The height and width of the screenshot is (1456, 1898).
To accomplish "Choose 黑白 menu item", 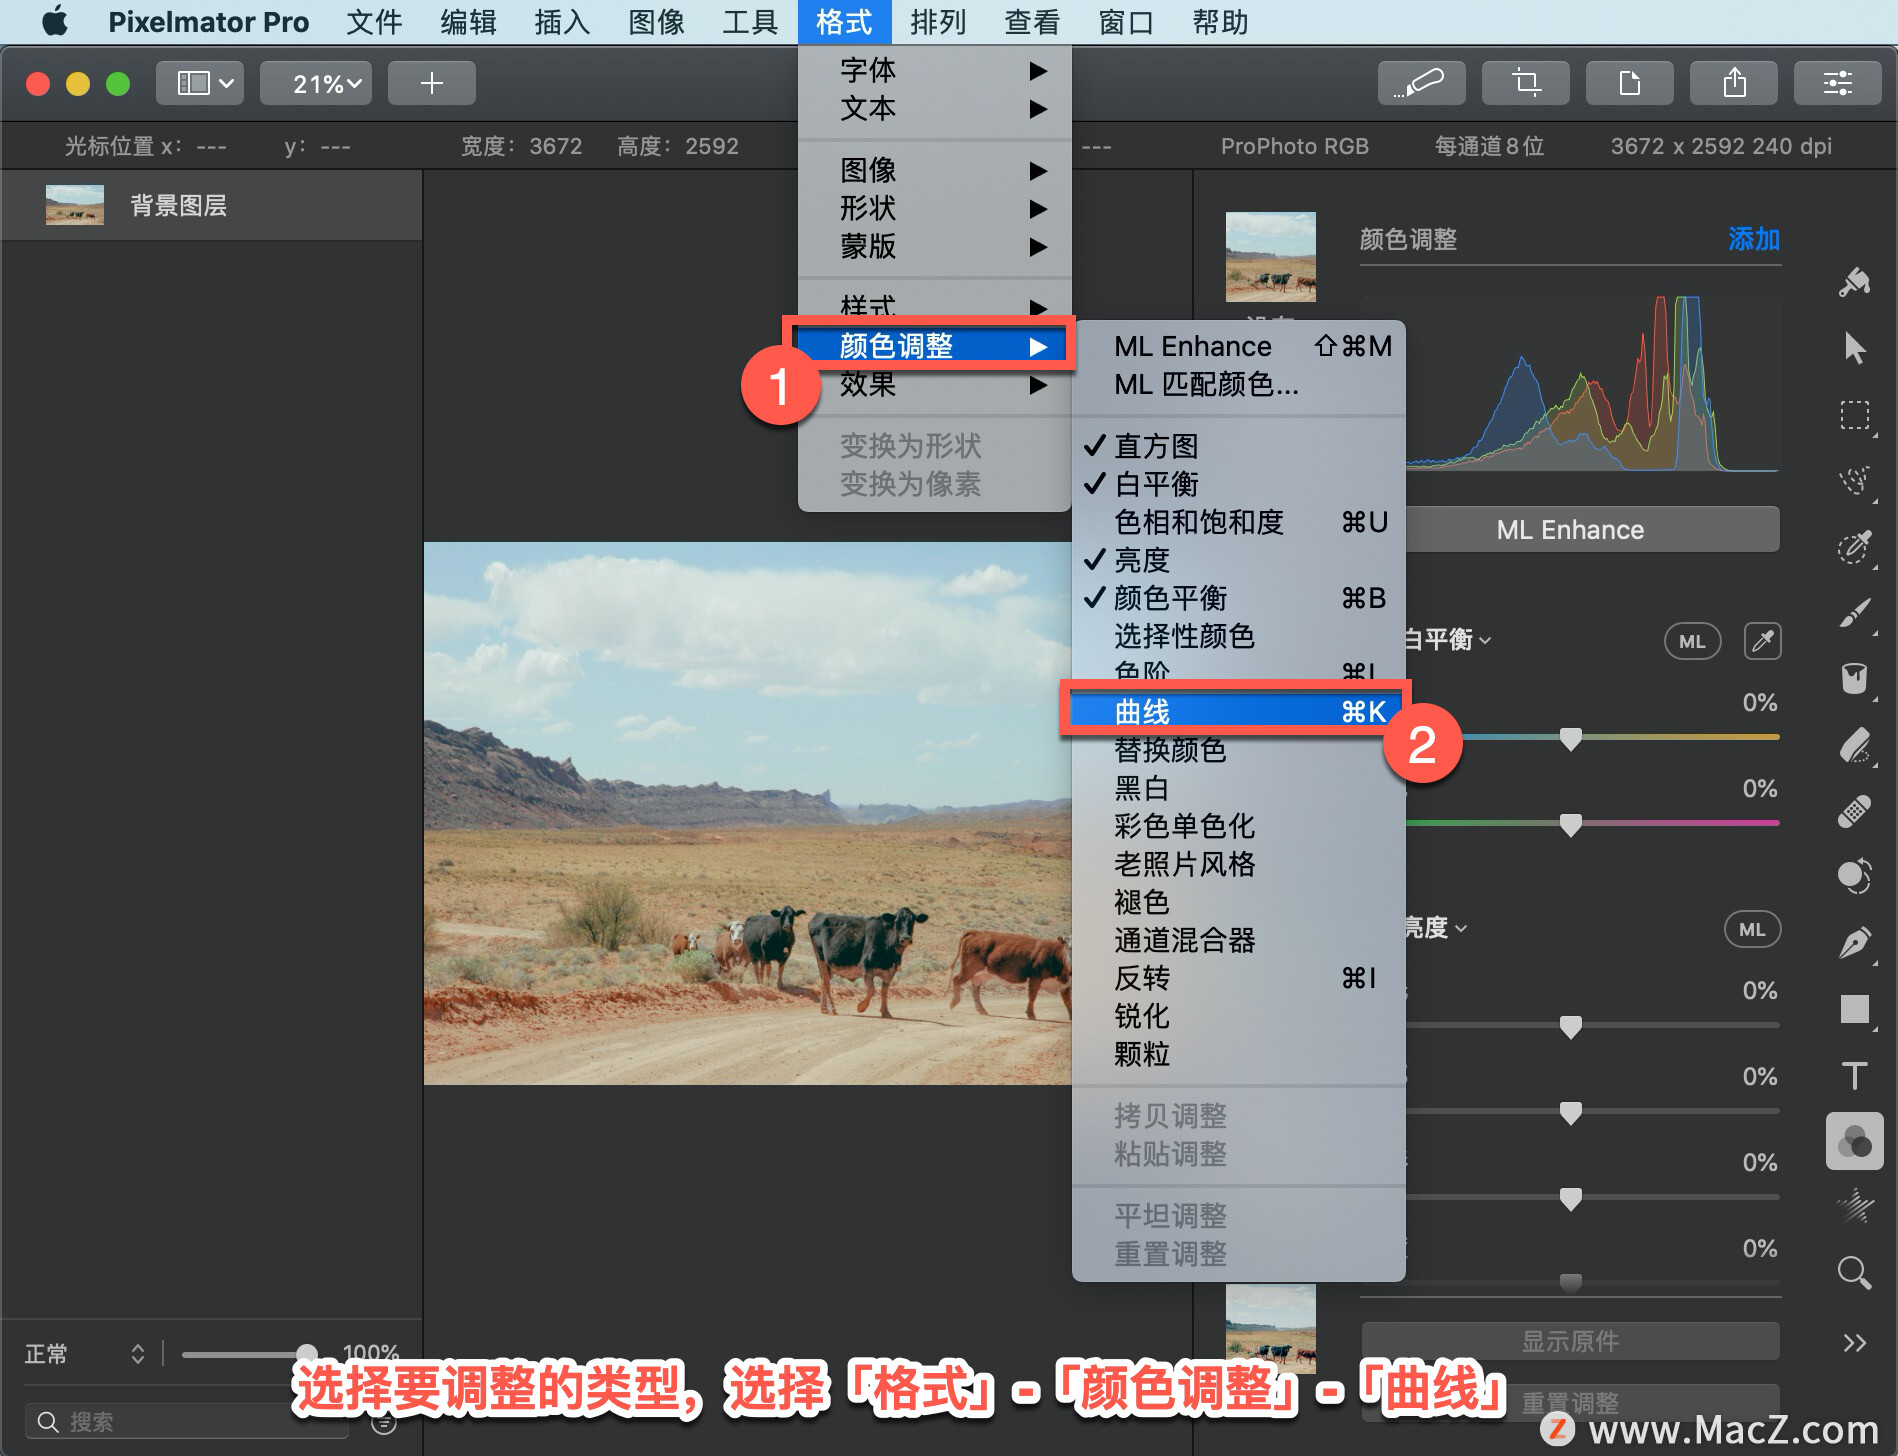I will 1238,788.
